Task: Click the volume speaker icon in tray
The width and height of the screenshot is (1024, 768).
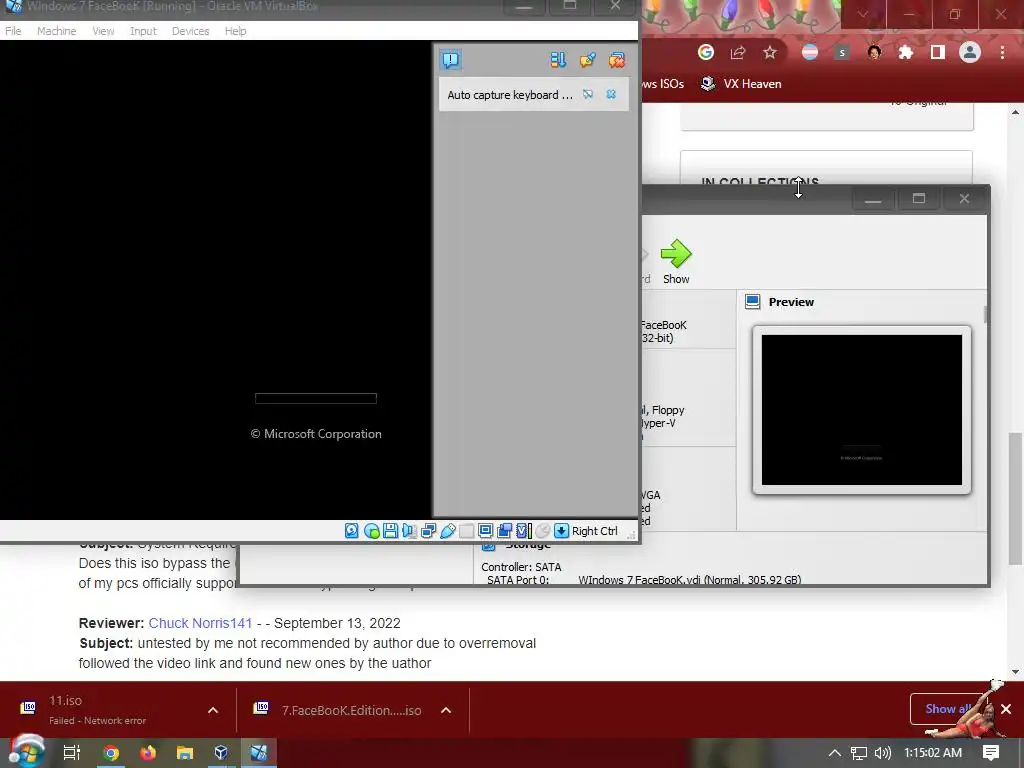Action: (x=883, y=753)
